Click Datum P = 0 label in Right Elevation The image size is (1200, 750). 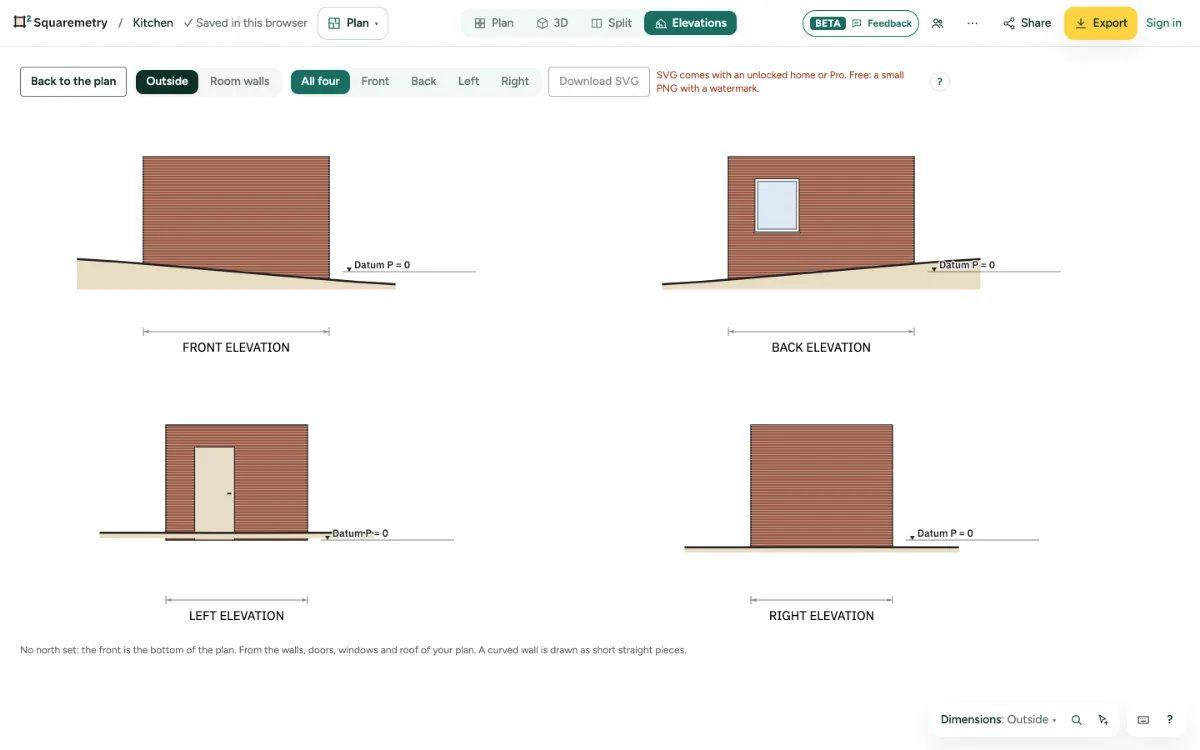tap(945, 534)
